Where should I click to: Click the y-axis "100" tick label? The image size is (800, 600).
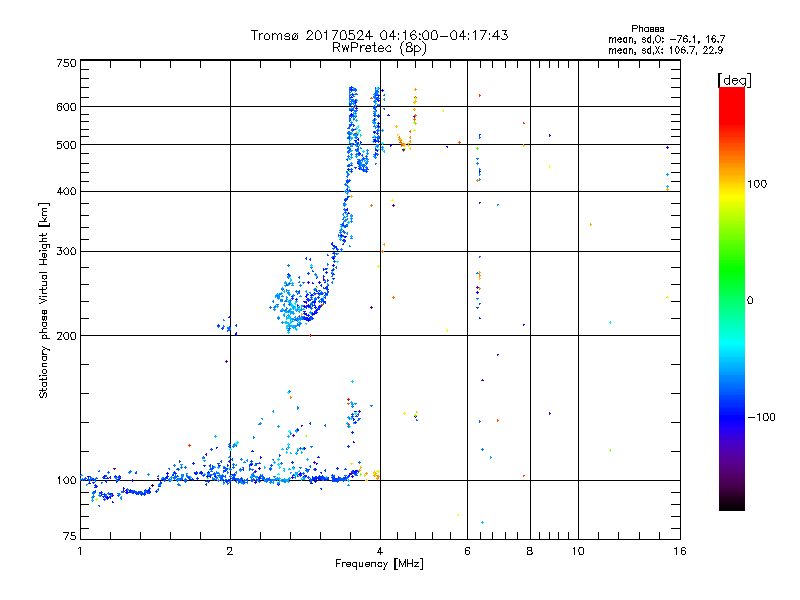(66, 481)
